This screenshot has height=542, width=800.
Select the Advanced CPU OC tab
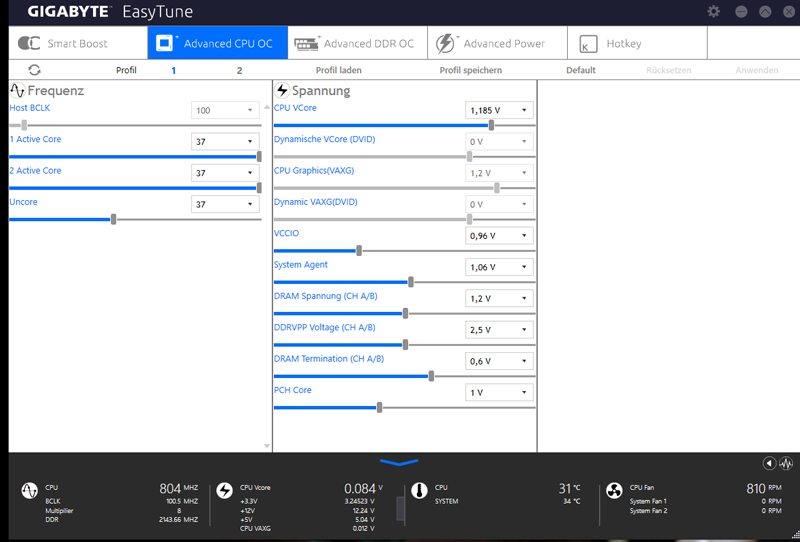pyautogui.click(x=218, y=43)
